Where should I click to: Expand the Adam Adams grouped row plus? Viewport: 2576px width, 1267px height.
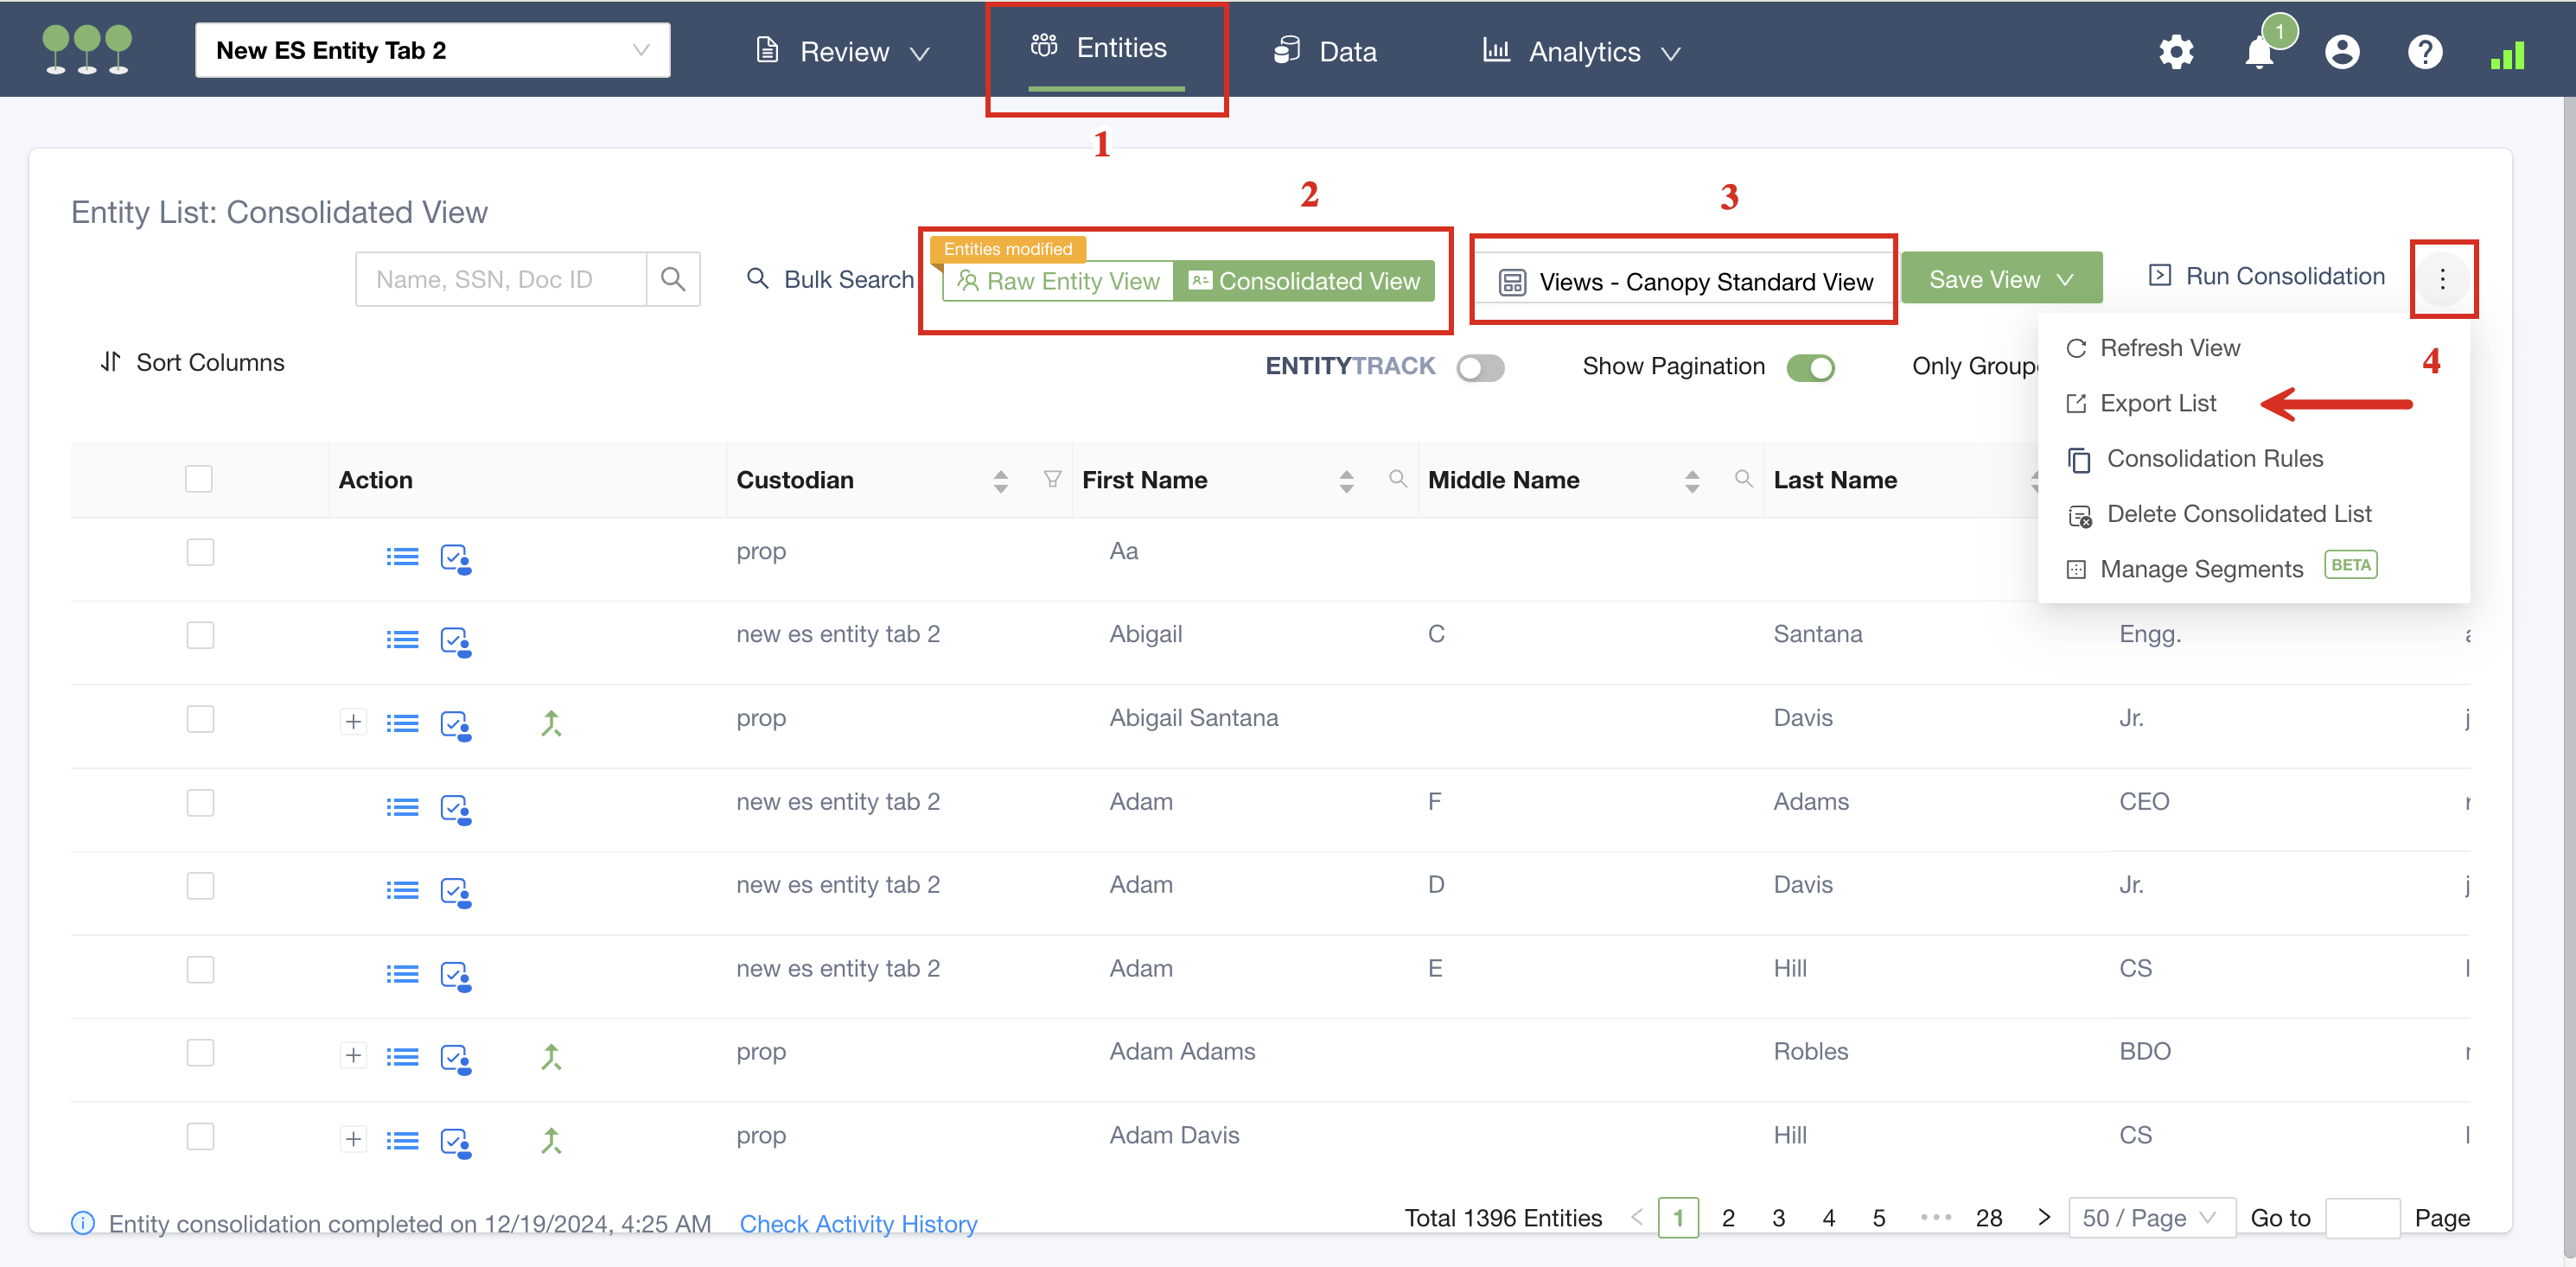353,1055
